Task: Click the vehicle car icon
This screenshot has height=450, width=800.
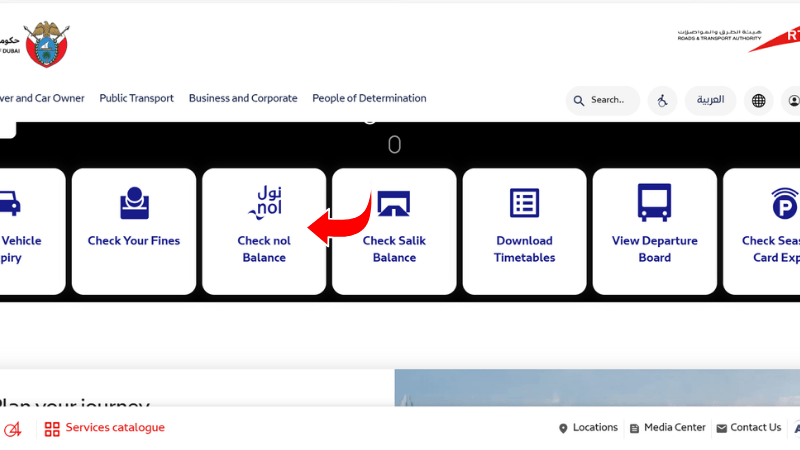Action: point(9,203)
